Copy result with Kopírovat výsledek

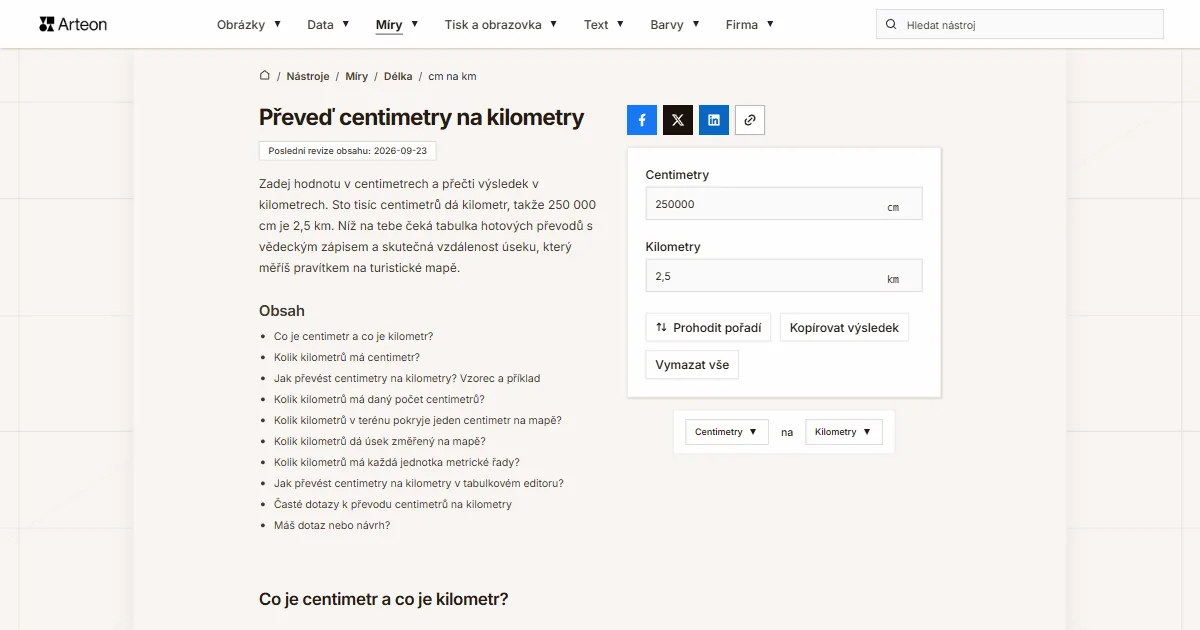844,327
